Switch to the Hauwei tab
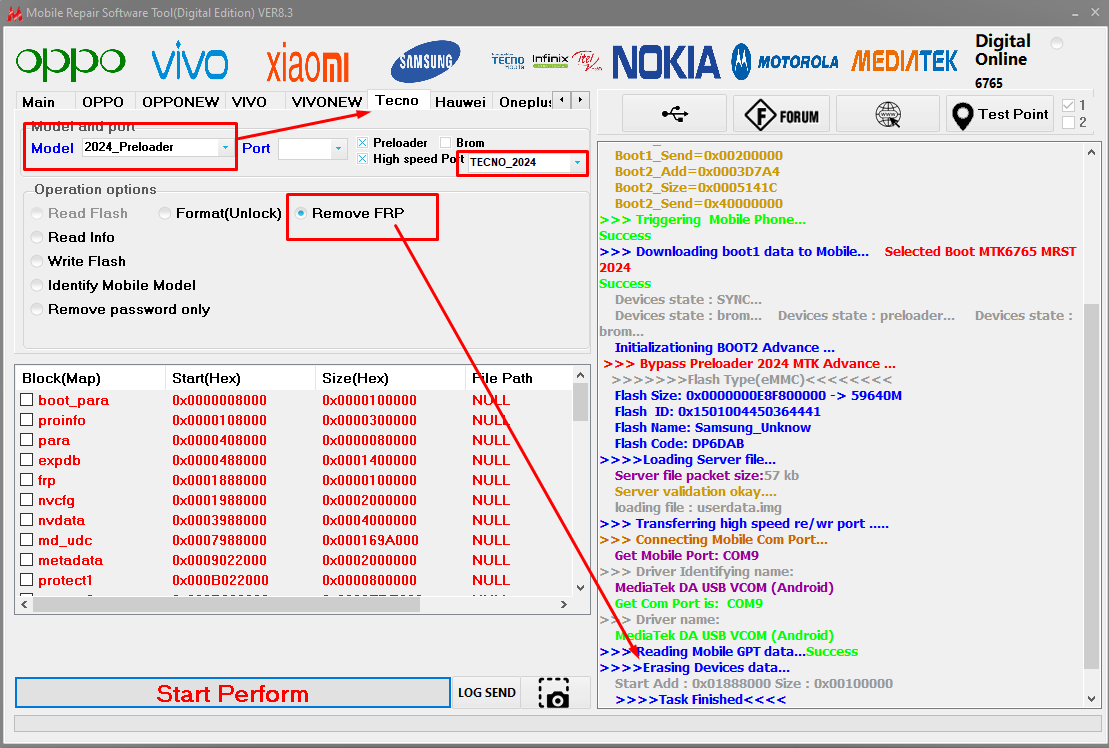 [460, 103]
